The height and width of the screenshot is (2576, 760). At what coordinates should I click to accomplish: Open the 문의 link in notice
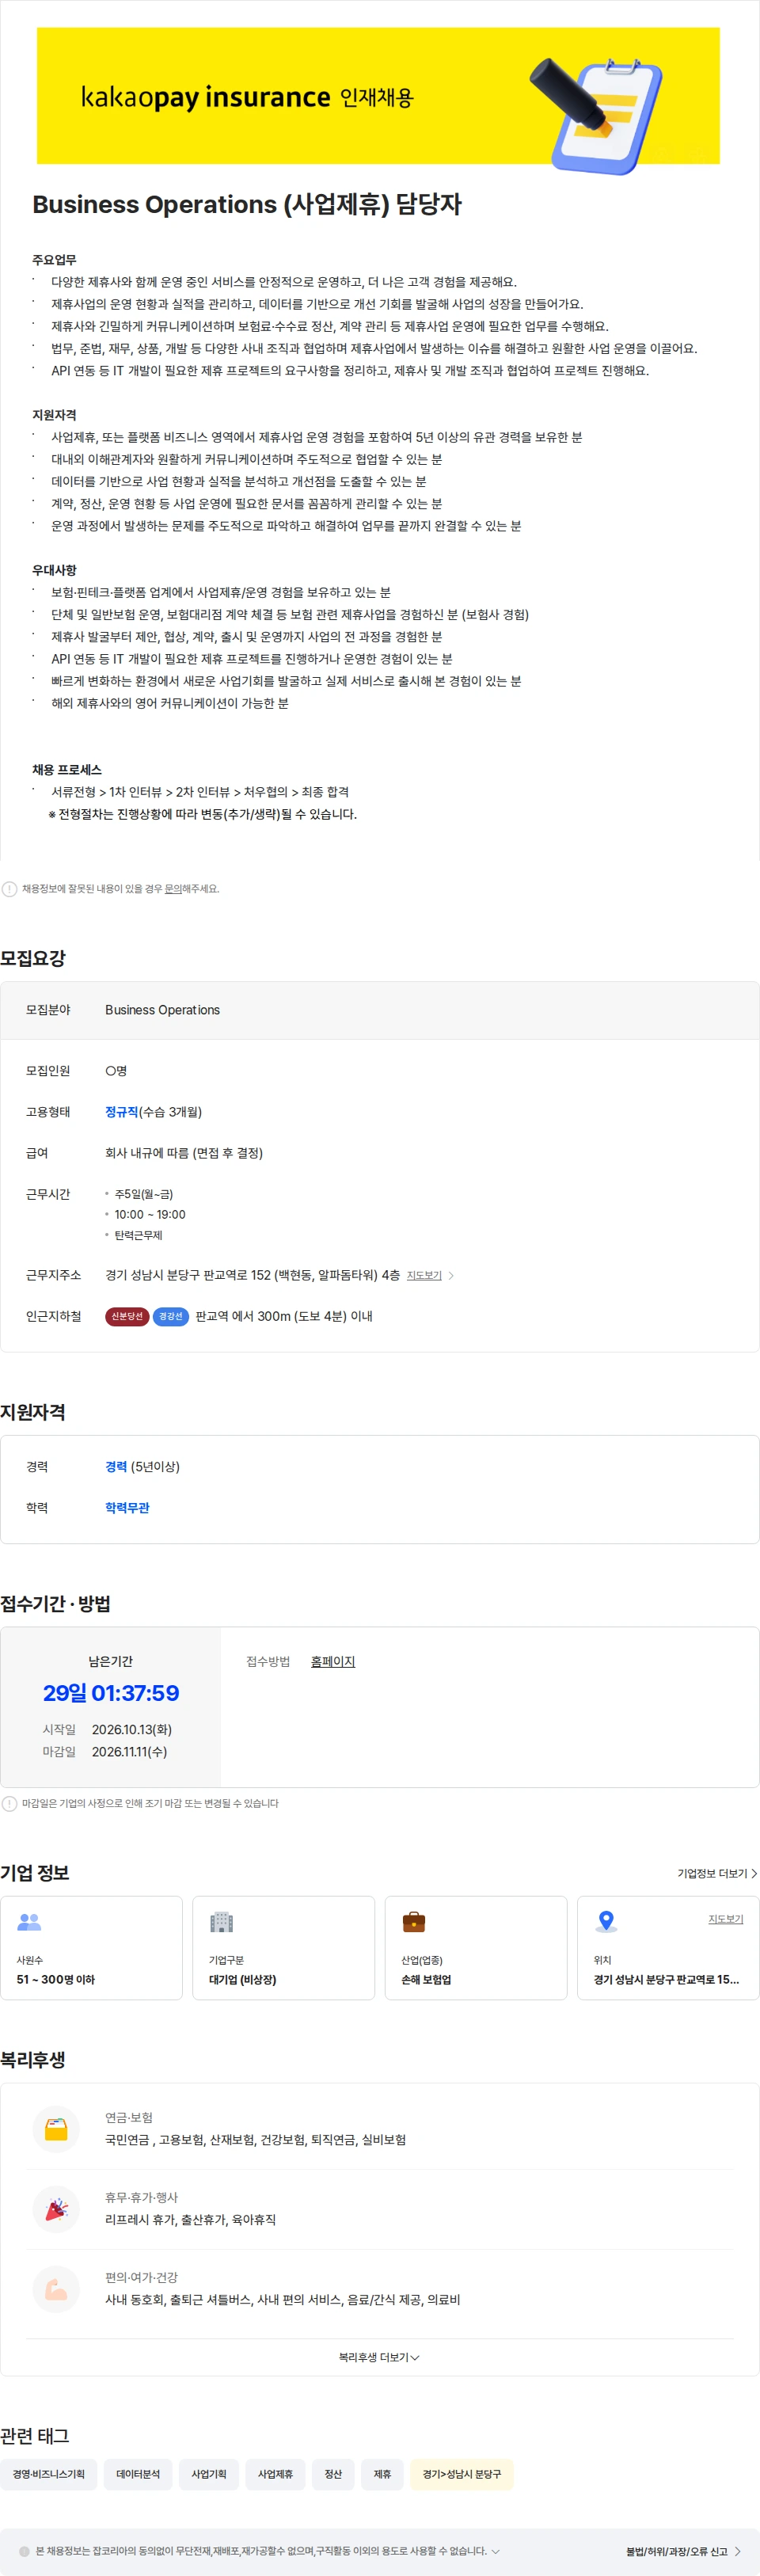pos(173,889)
